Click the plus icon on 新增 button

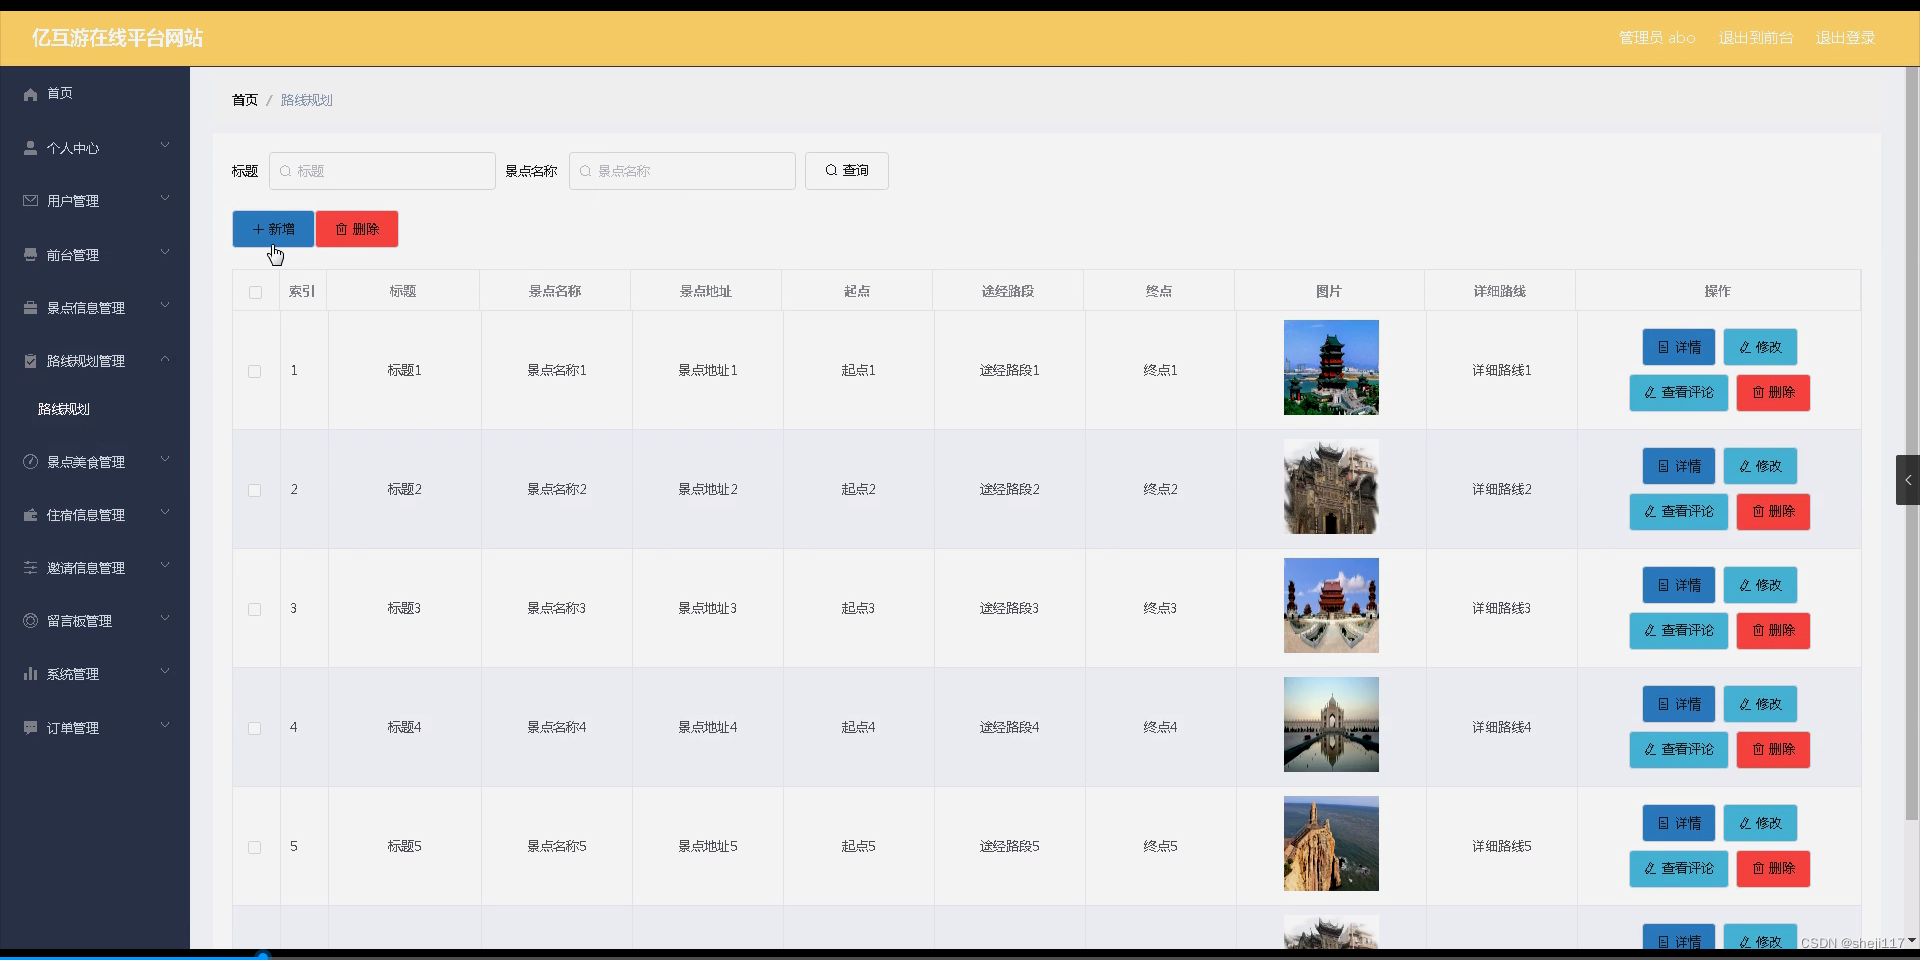coord(258,229)
